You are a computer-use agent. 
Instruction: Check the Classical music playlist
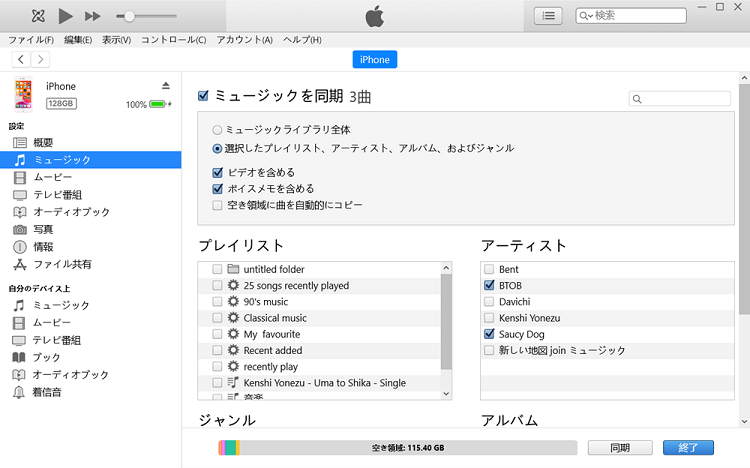tap(217, 318)
